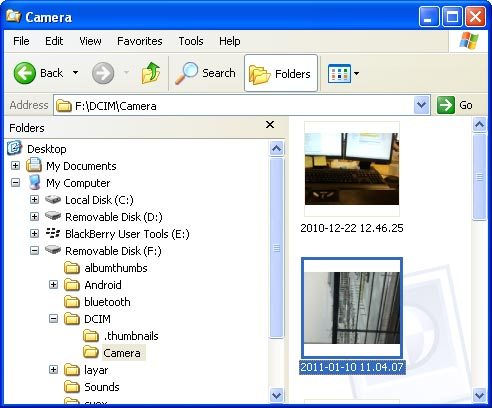Close the Folders side pane
Screen dimensions: 492x408
[x=270, y=125]
